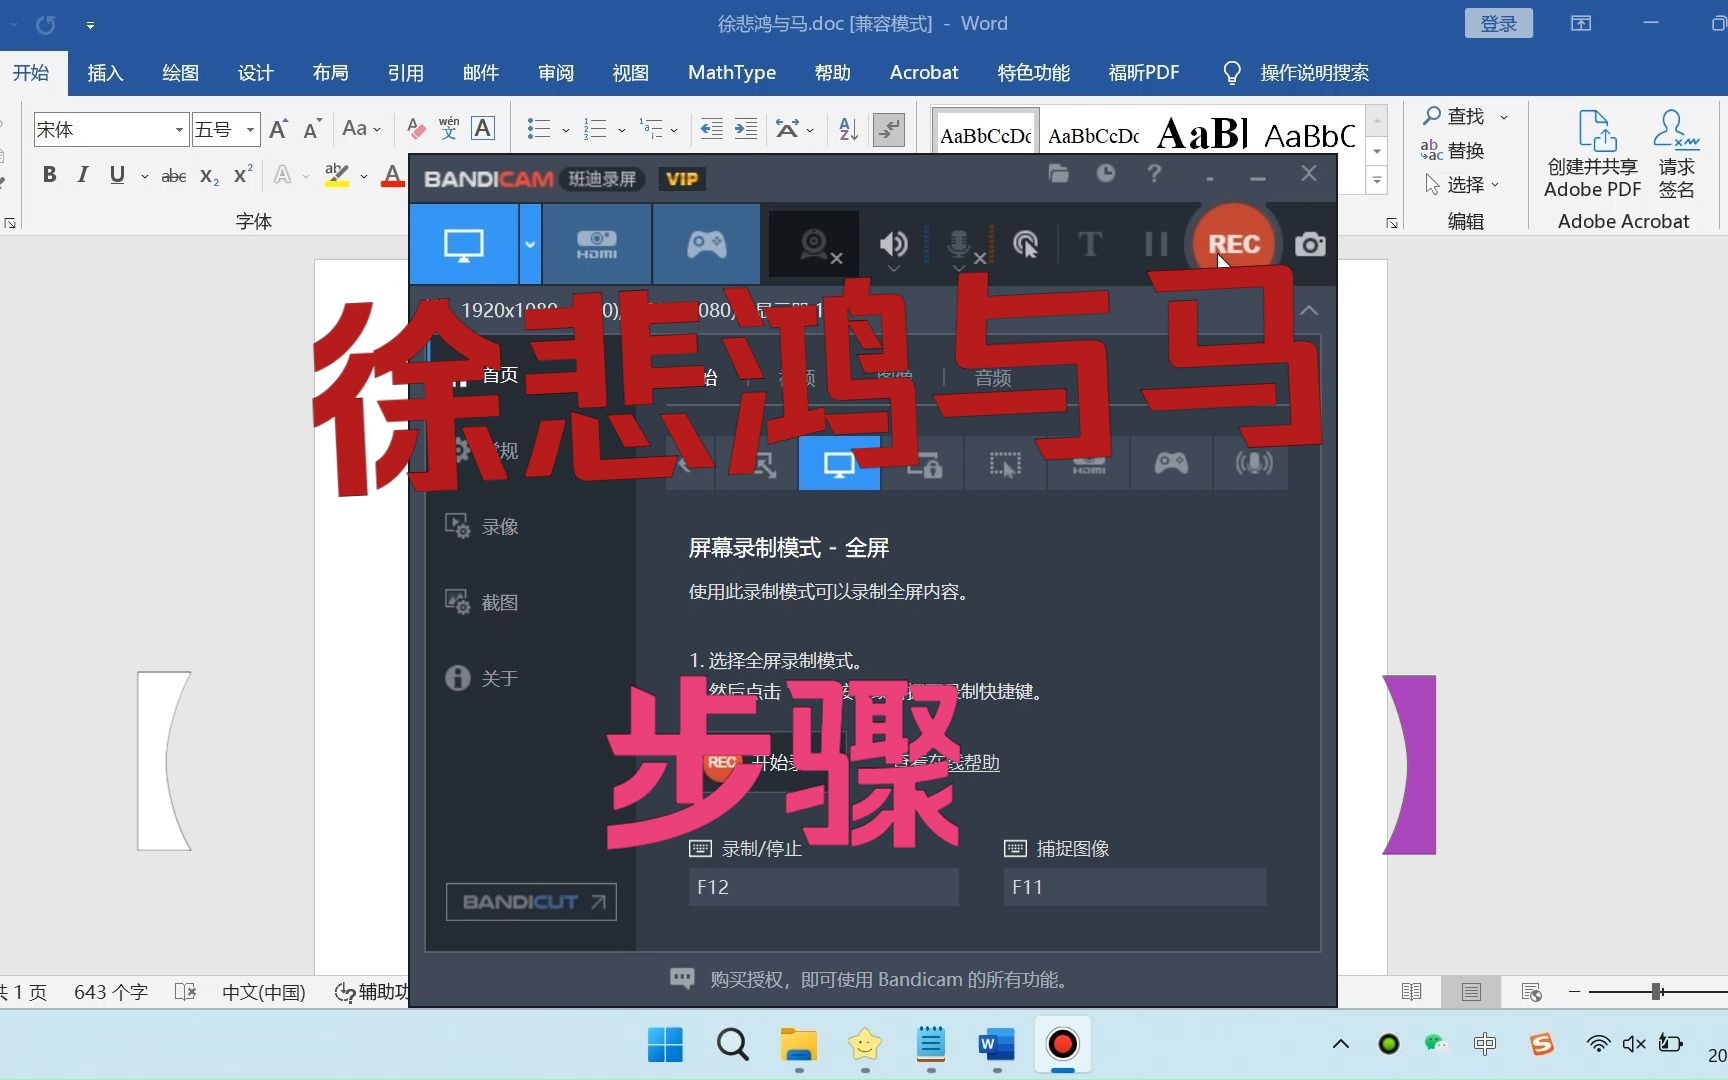Apply text highlight color
This screenshot has height=1080, width=1728.
[x=337, y=176]
